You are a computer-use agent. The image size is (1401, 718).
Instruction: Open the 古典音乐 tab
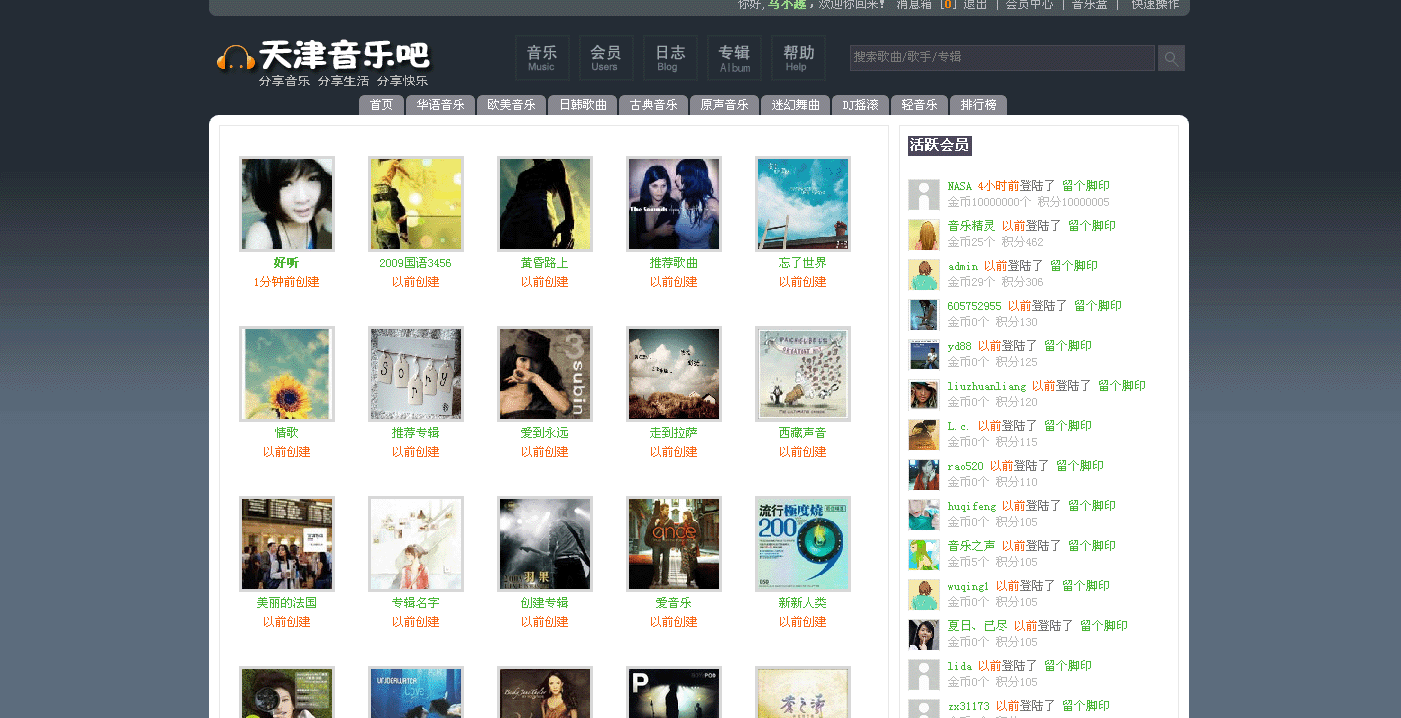654,105
